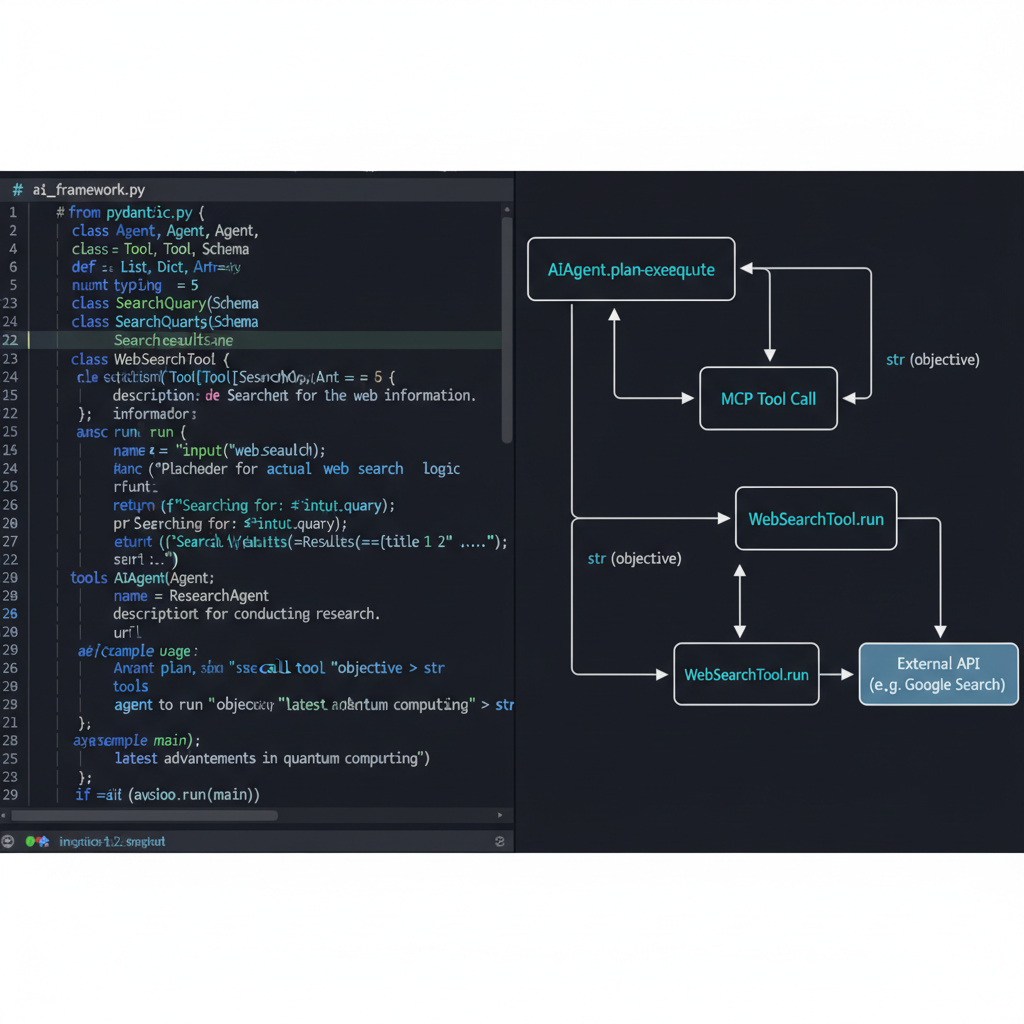Click the highlighted 'Searchceaultsane' code line
Image resolution: width=1024 pixels, height=1024 pixels.
click(x=173, y=340)
